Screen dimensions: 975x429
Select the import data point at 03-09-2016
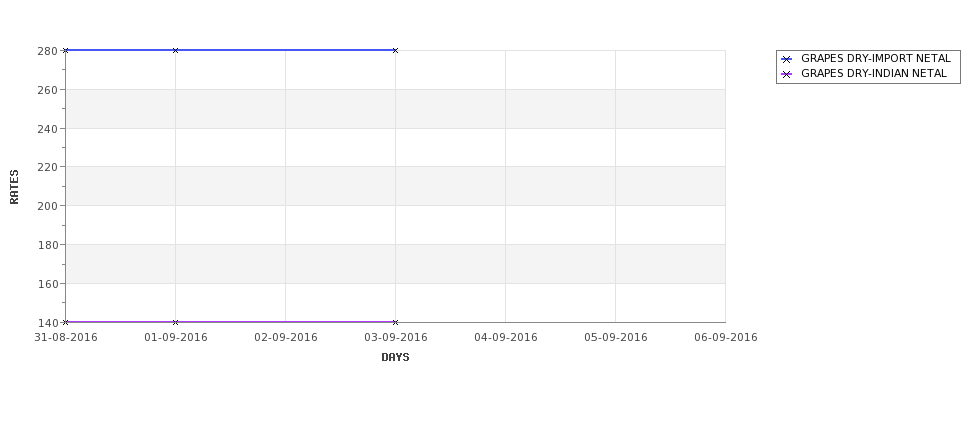coord(395,50)
